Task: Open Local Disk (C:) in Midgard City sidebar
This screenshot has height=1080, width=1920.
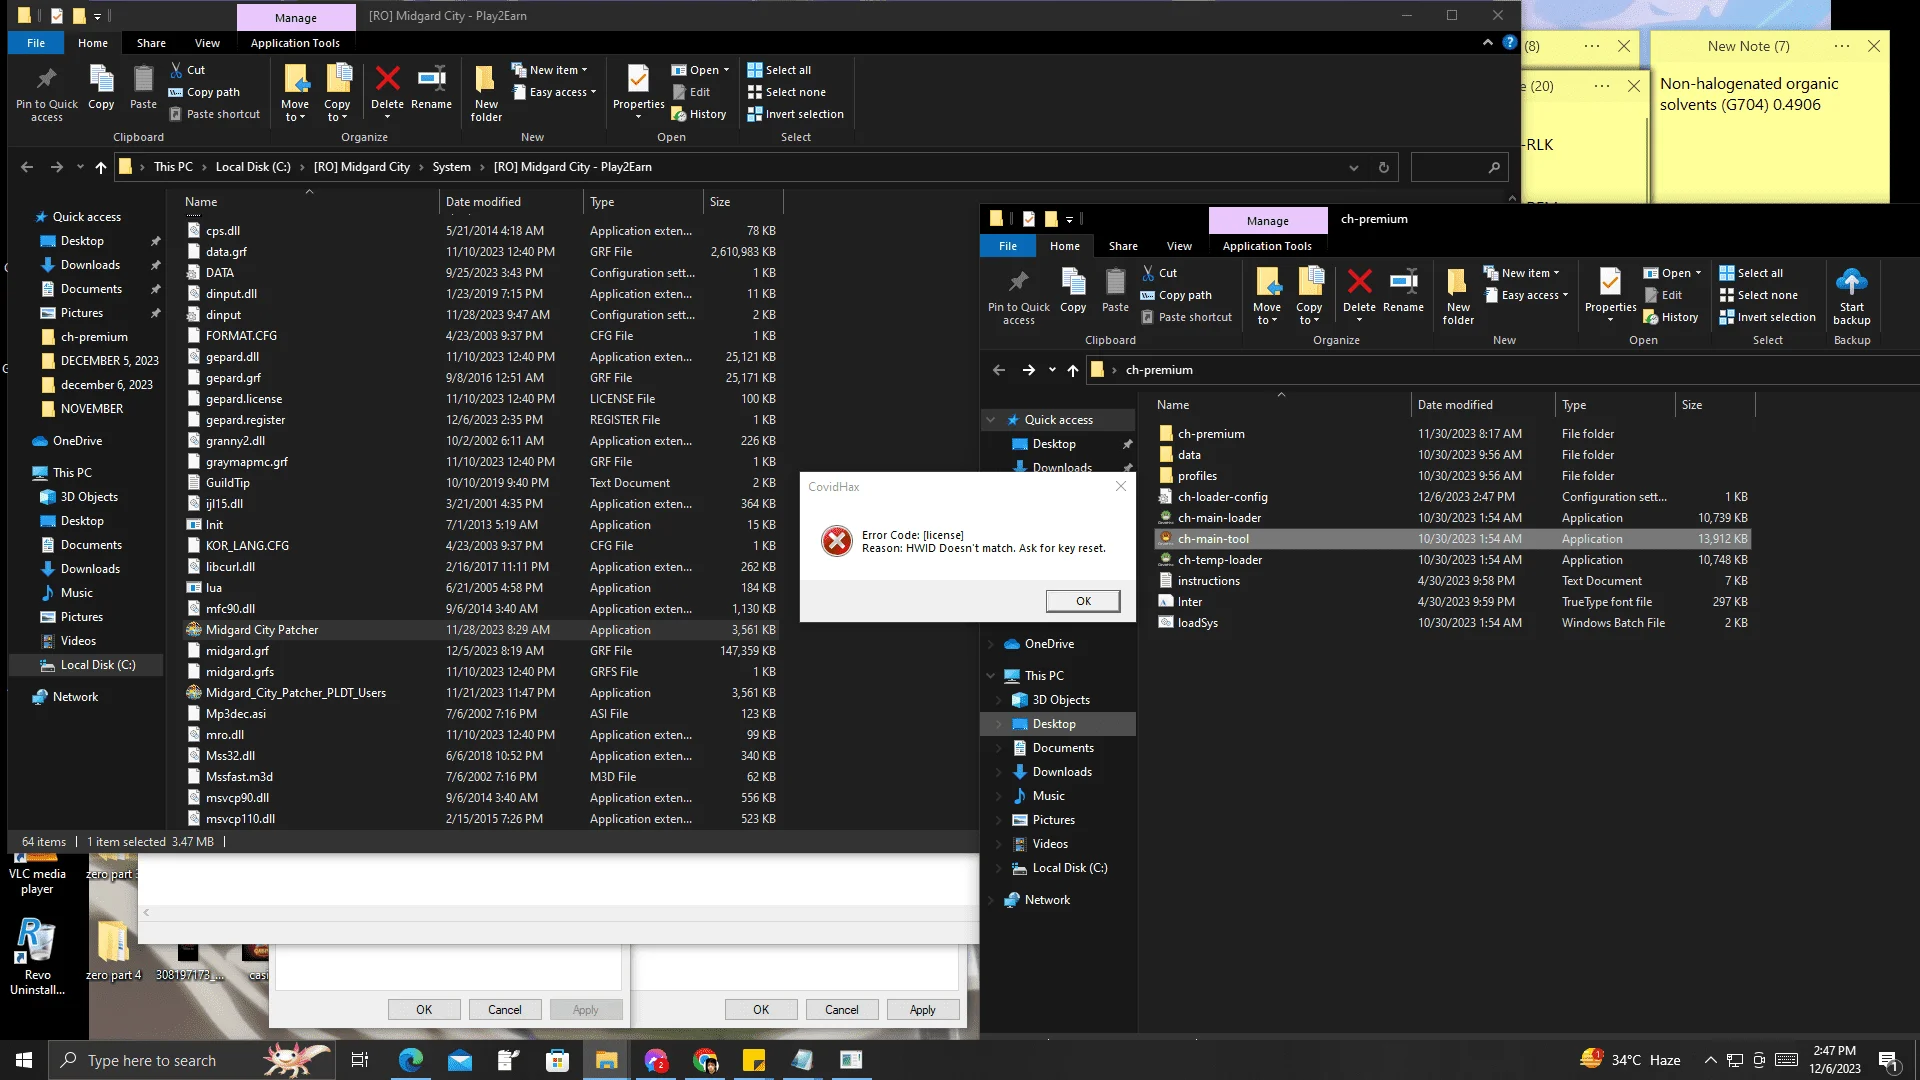Action: [97, 665]
